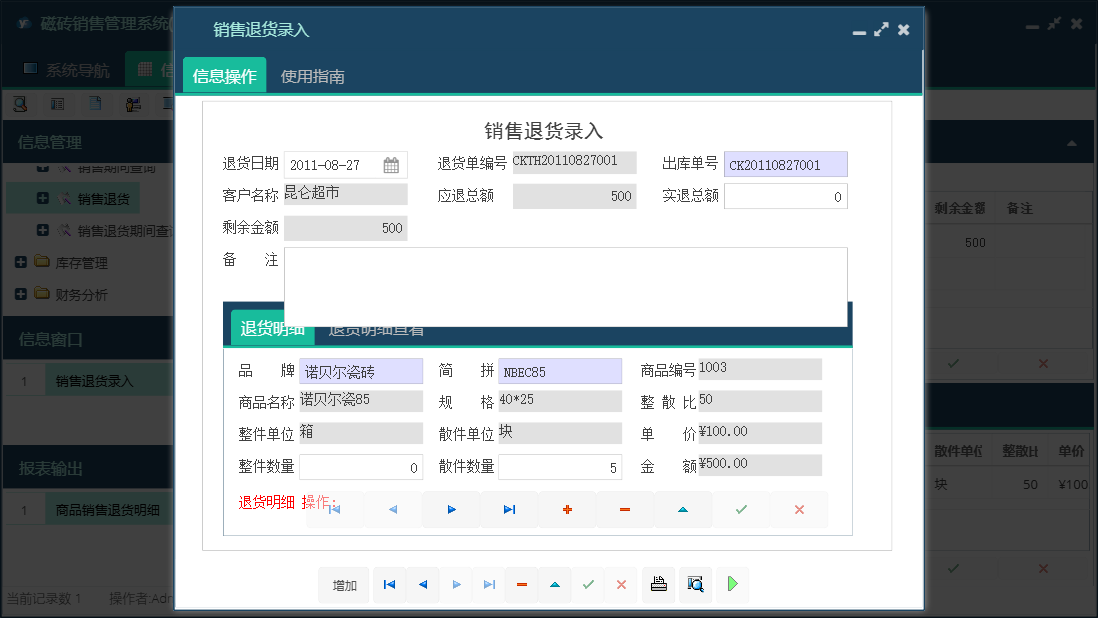This screenshot has height=618, width=1098.
Task: Open print preview from the bottom toolbar
Action: [695, 585]
